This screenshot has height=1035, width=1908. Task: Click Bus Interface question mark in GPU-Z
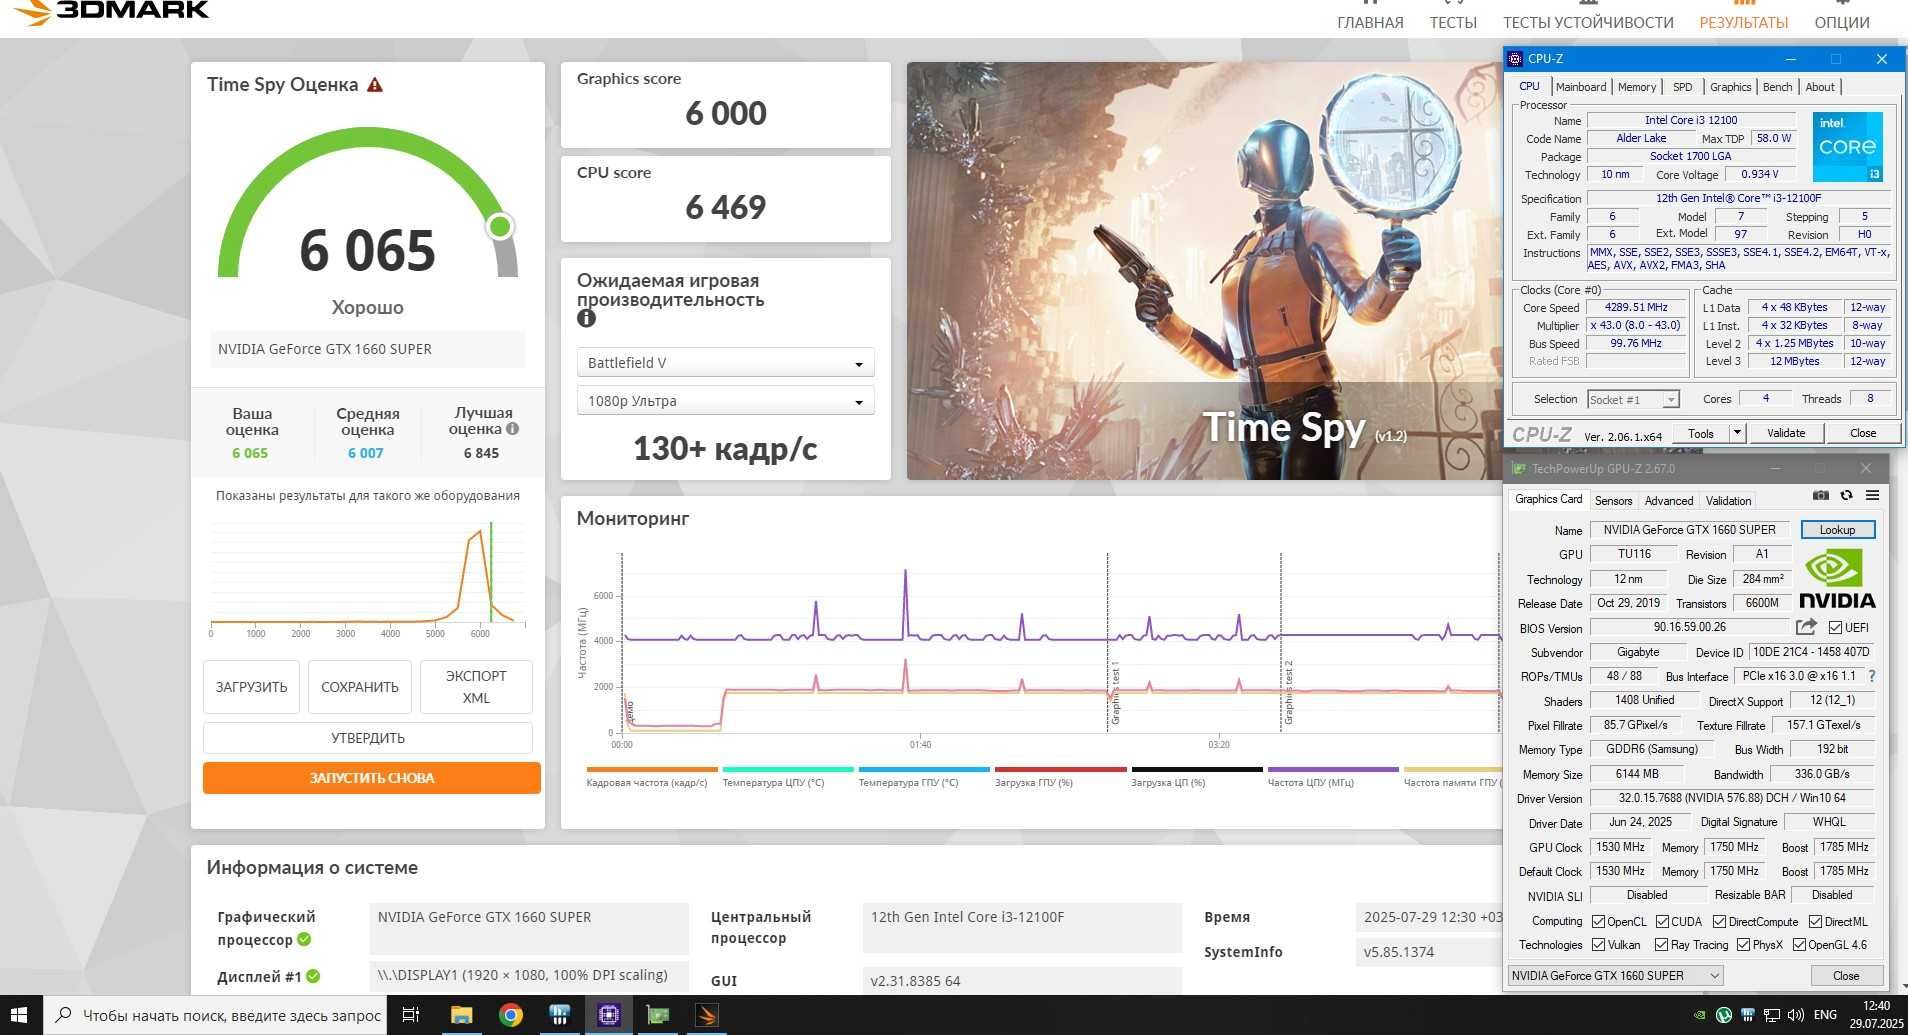tap(1871, 676)
